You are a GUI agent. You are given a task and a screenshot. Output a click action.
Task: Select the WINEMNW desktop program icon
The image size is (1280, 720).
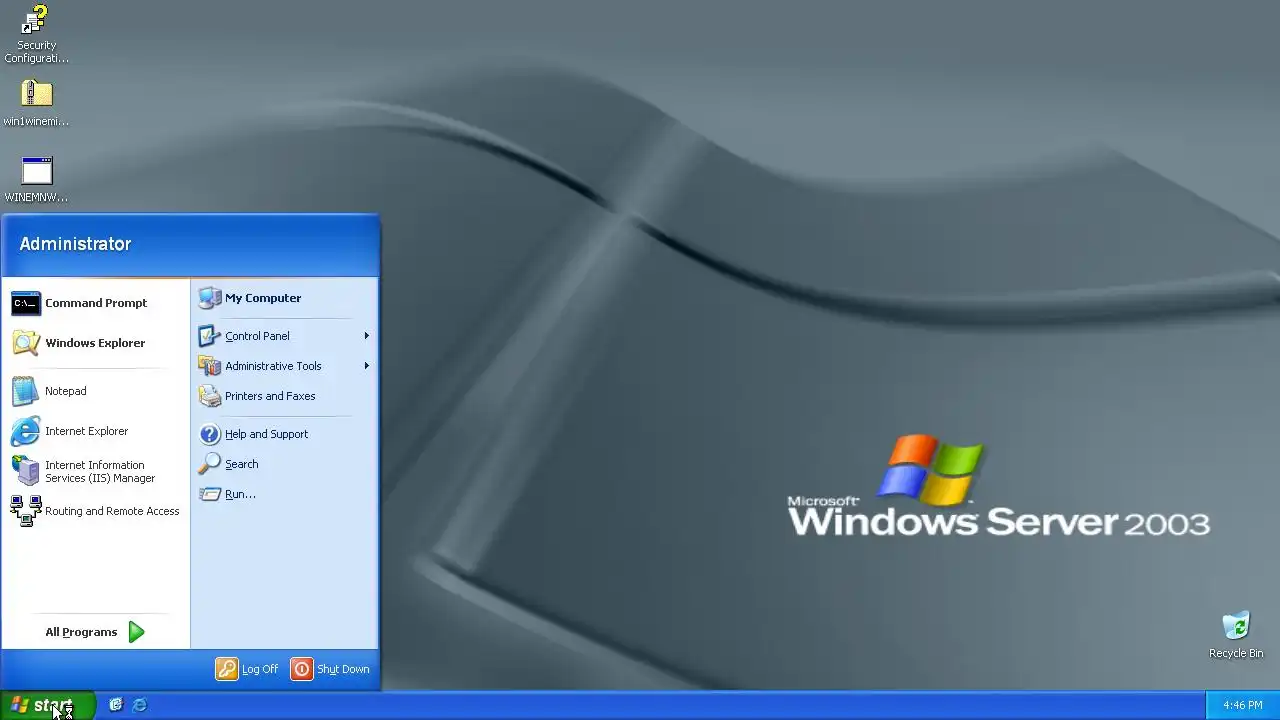tap(36, 171)
